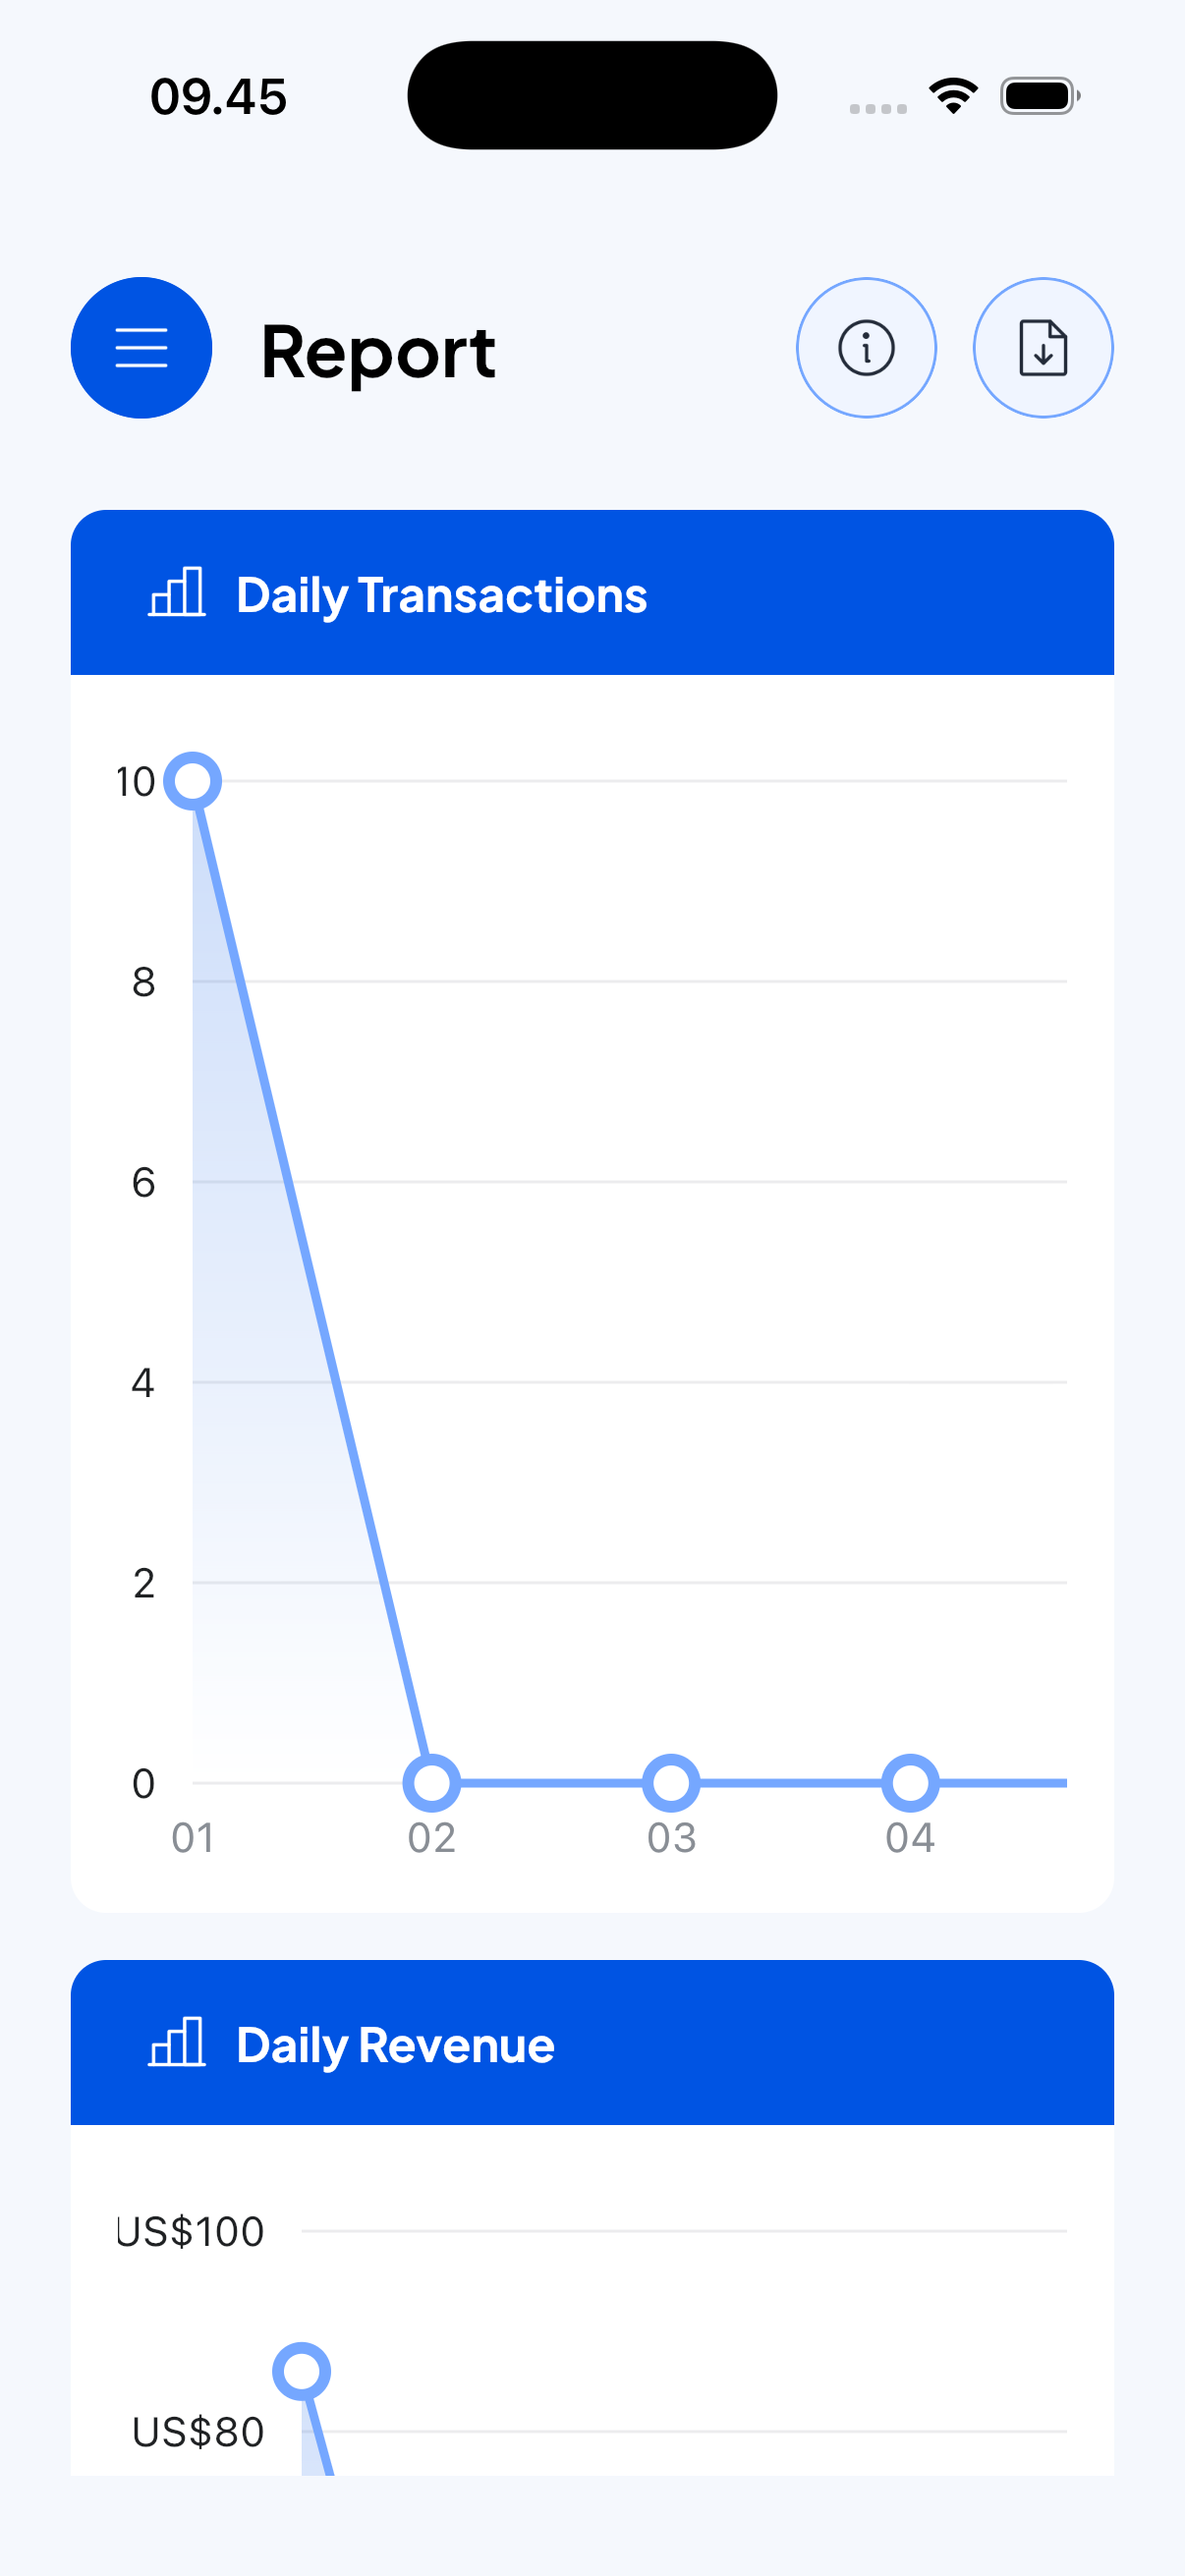
Task: Tap the clock showing 09.45
Action: [219, 95]
